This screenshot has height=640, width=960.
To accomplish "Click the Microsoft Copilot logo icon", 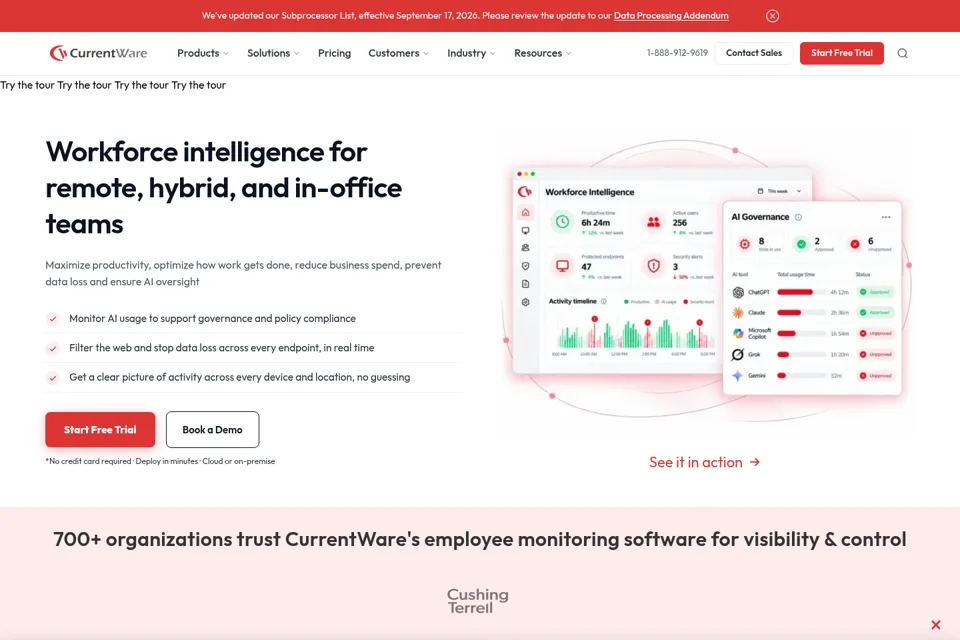I will point(738,334).
